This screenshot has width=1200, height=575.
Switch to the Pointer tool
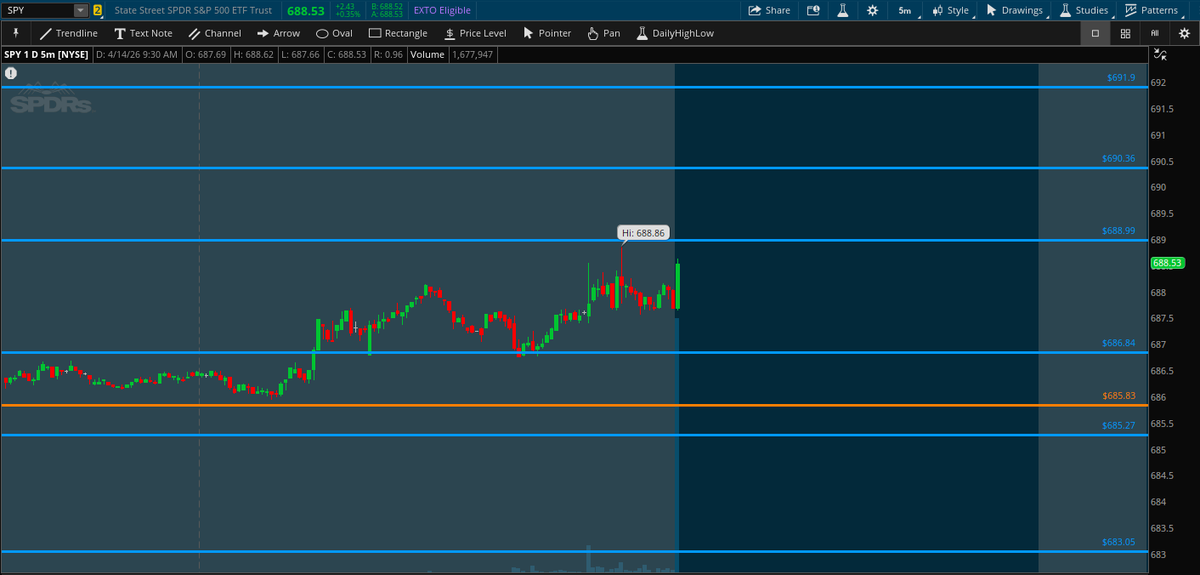point(547,33)
